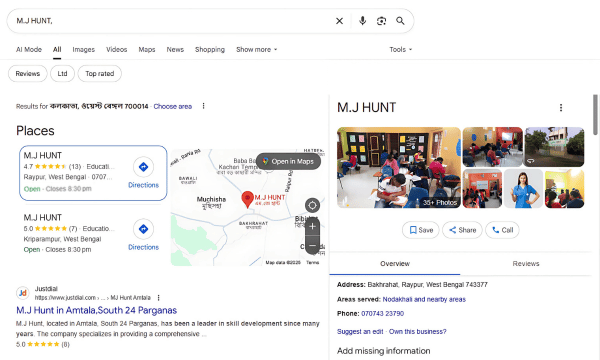
Task: Expand the Show more menu
Action: [257, 49]
